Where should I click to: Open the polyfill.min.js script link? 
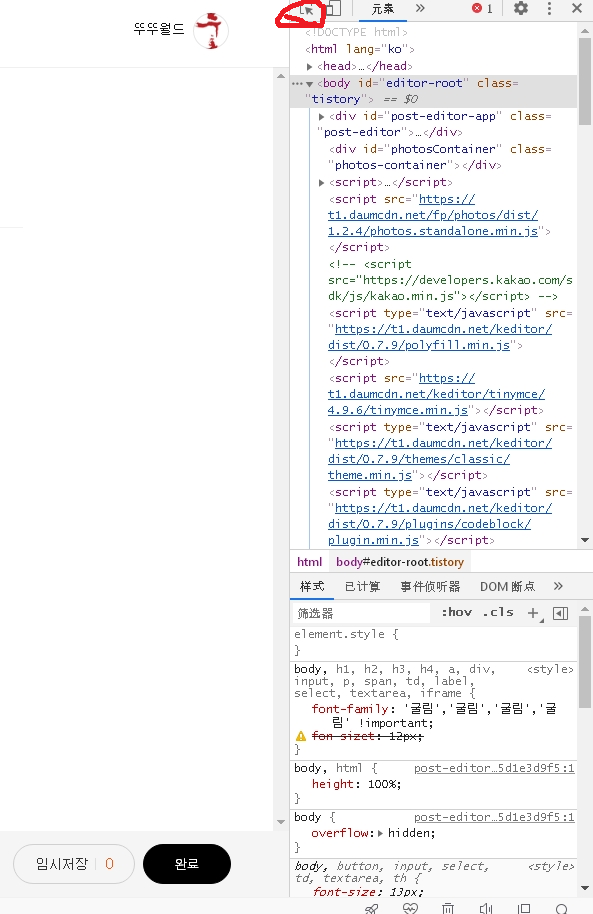[x=440, y=337]
